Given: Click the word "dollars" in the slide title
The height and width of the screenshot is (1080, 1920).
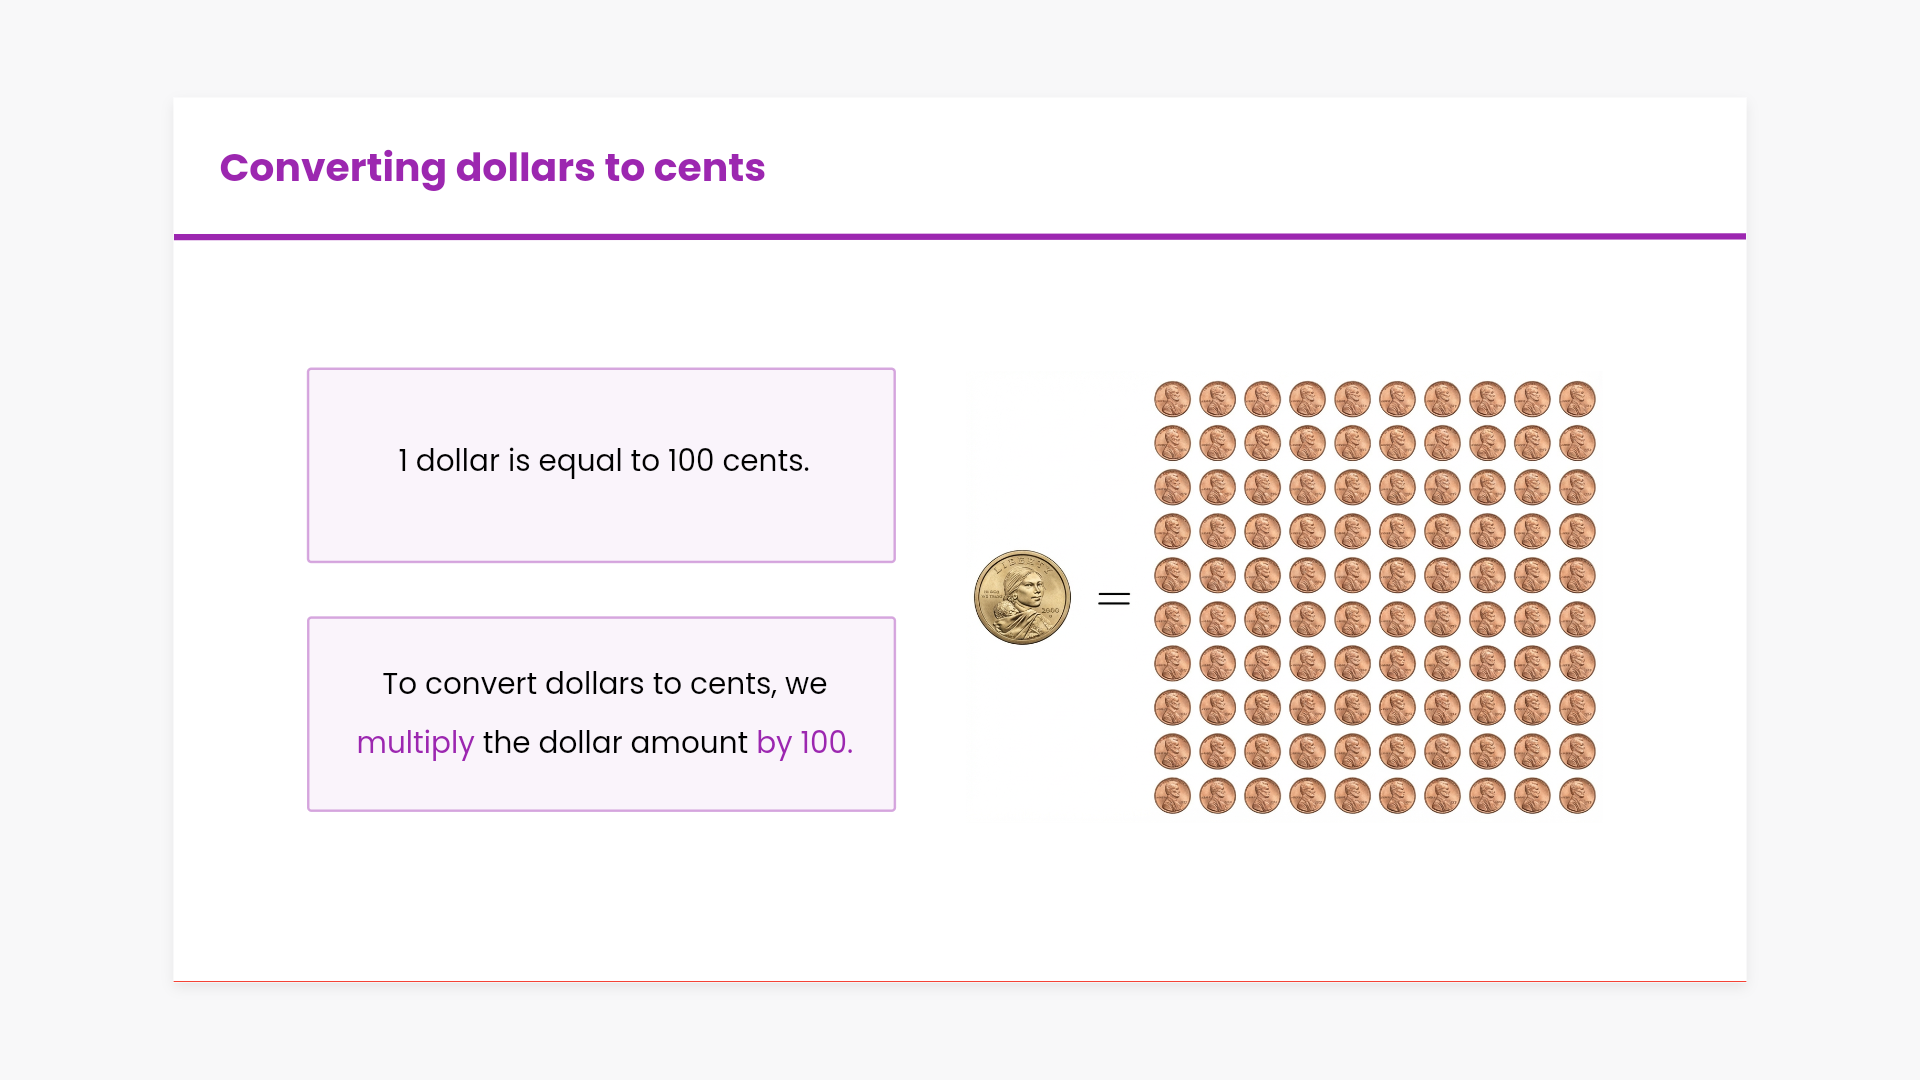Looking at the screenshot, I should [524, 168].
